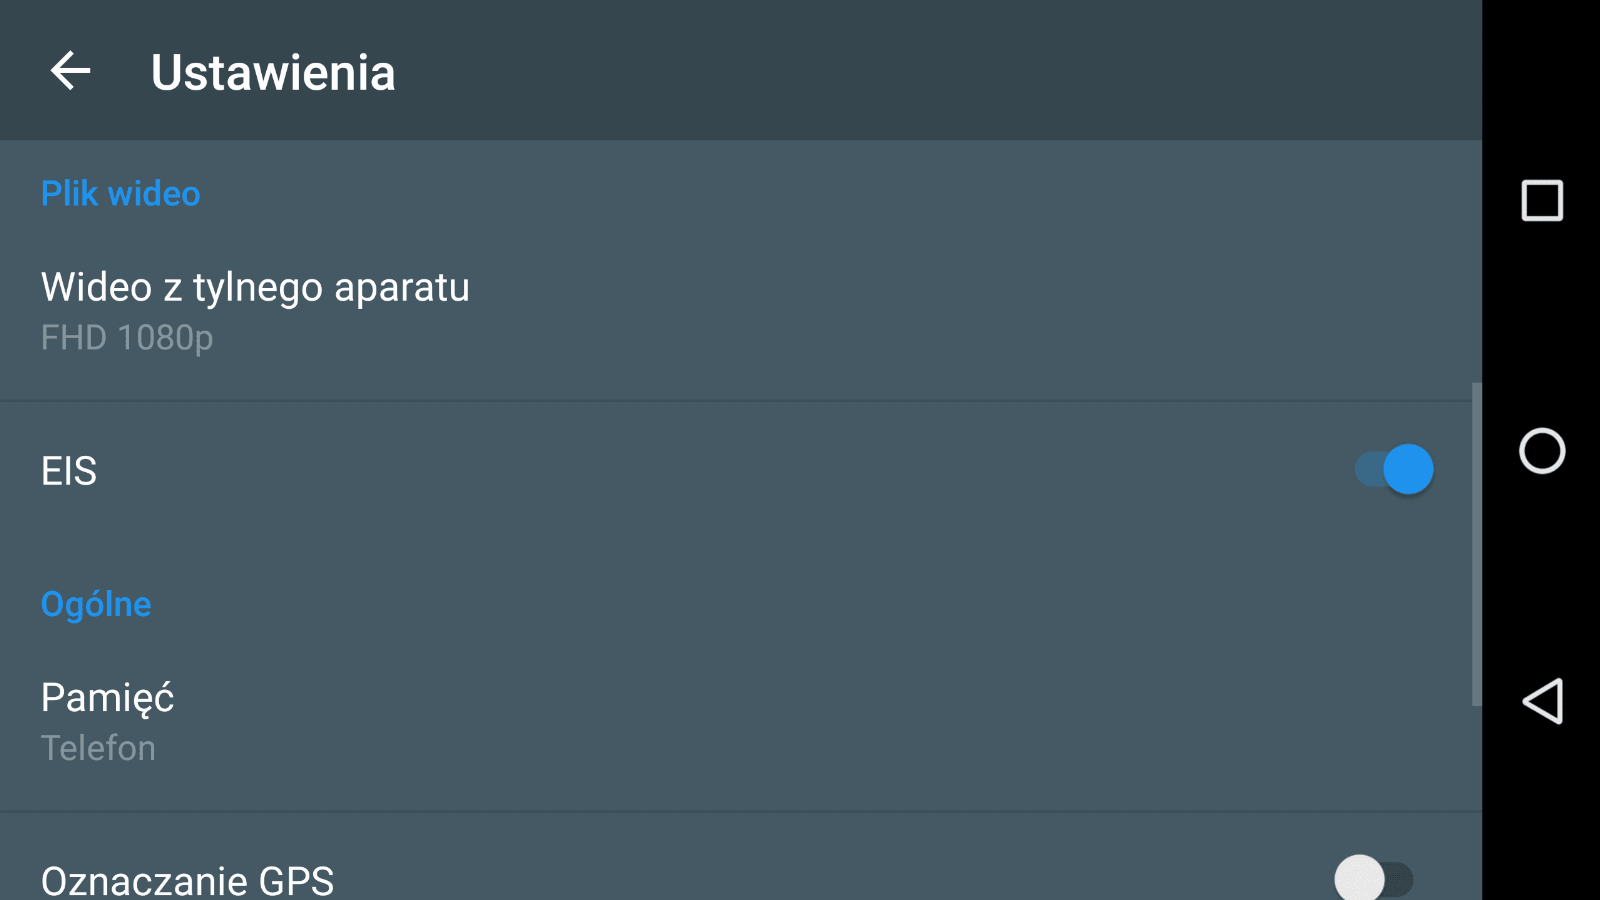Select the FHD 1080p resolution value
The image size is (1600, 900).
pyautogui.click(x=127, y=338)
